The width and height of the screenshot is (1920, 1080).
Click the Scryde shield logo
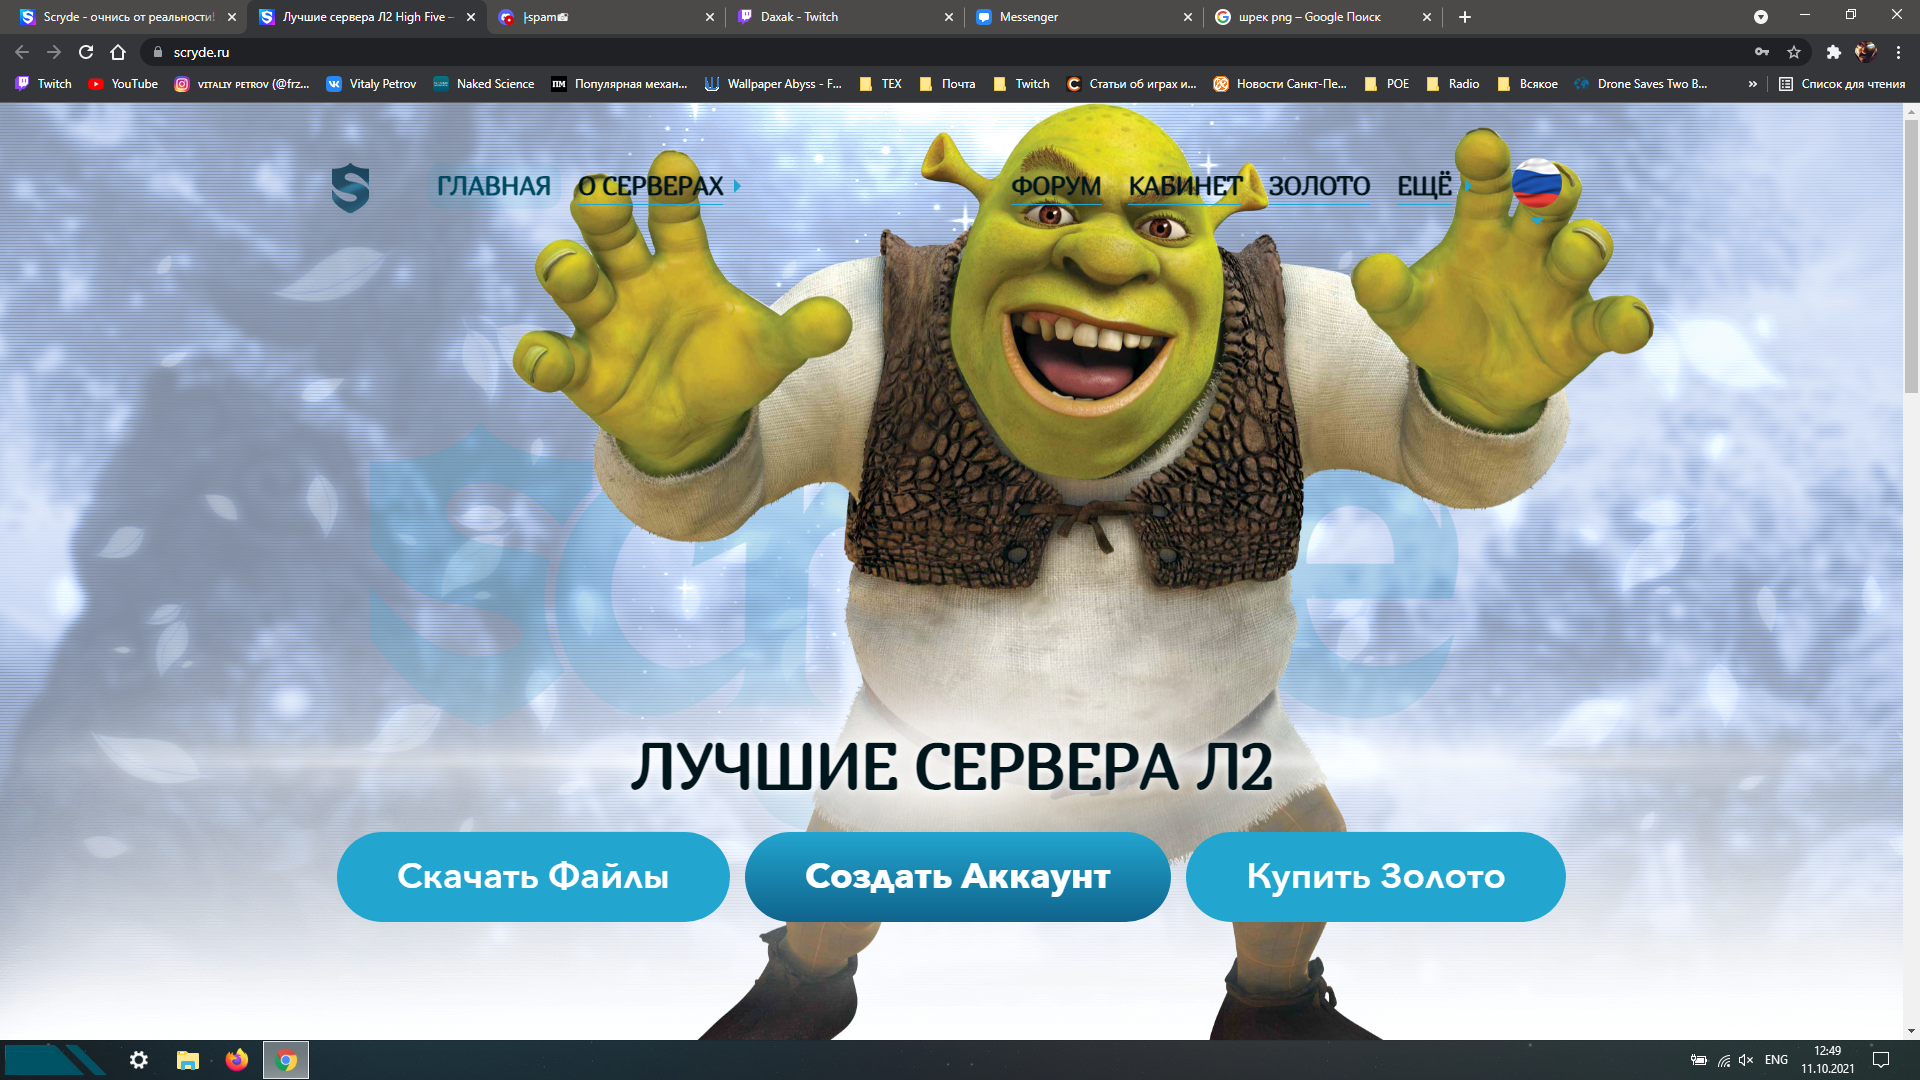point(350,188)
